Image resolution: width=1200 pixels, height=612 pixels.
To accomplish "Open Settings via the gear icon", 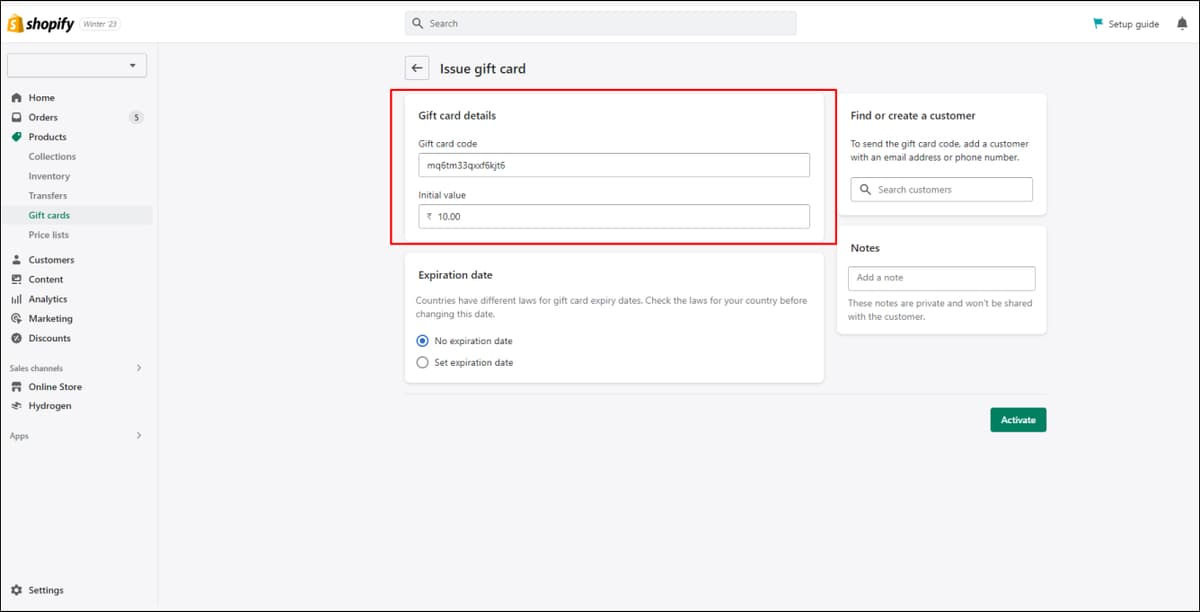I will [16, 590].
